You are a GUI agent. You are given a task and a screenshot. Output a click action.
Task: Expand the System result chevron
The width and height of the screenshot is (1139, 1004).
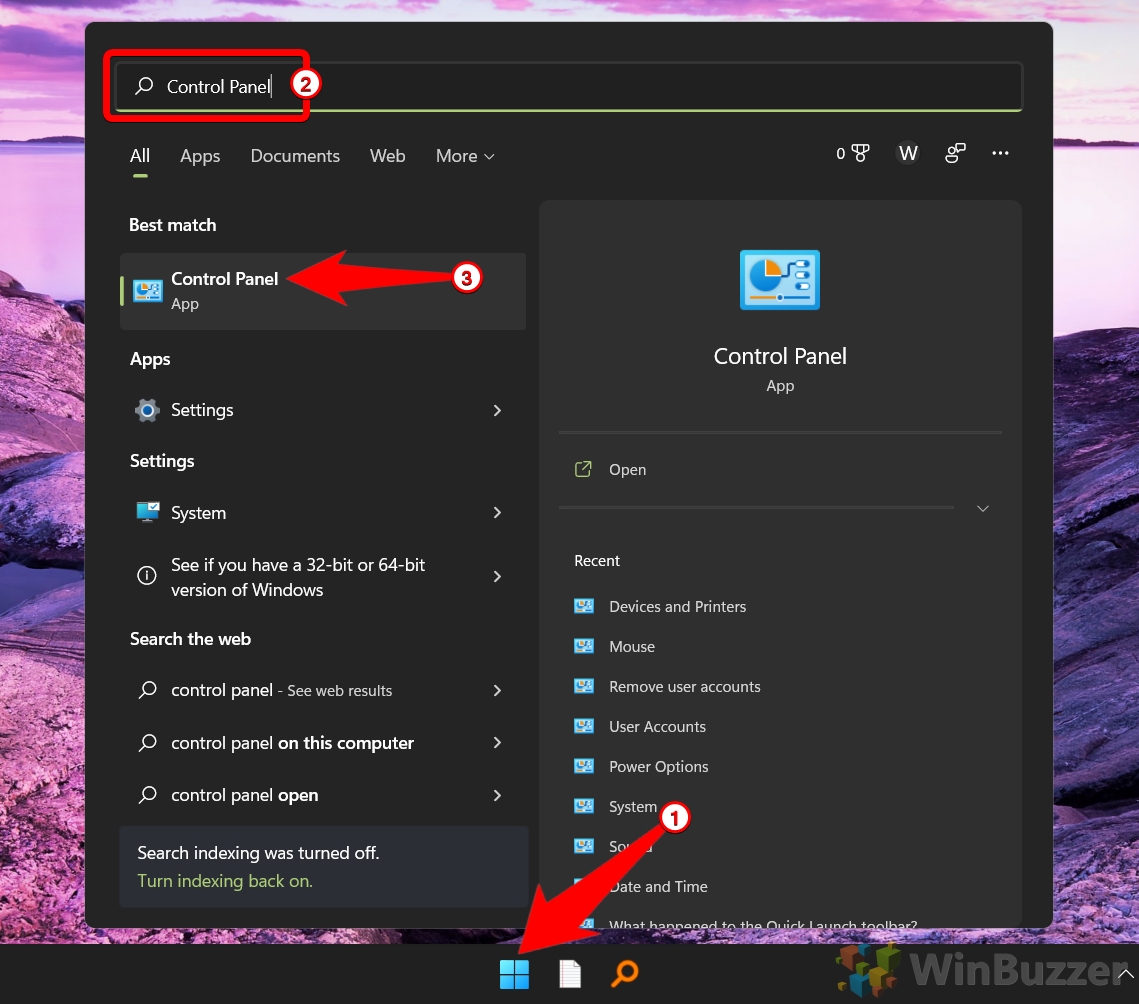click(x=497, y=513)
